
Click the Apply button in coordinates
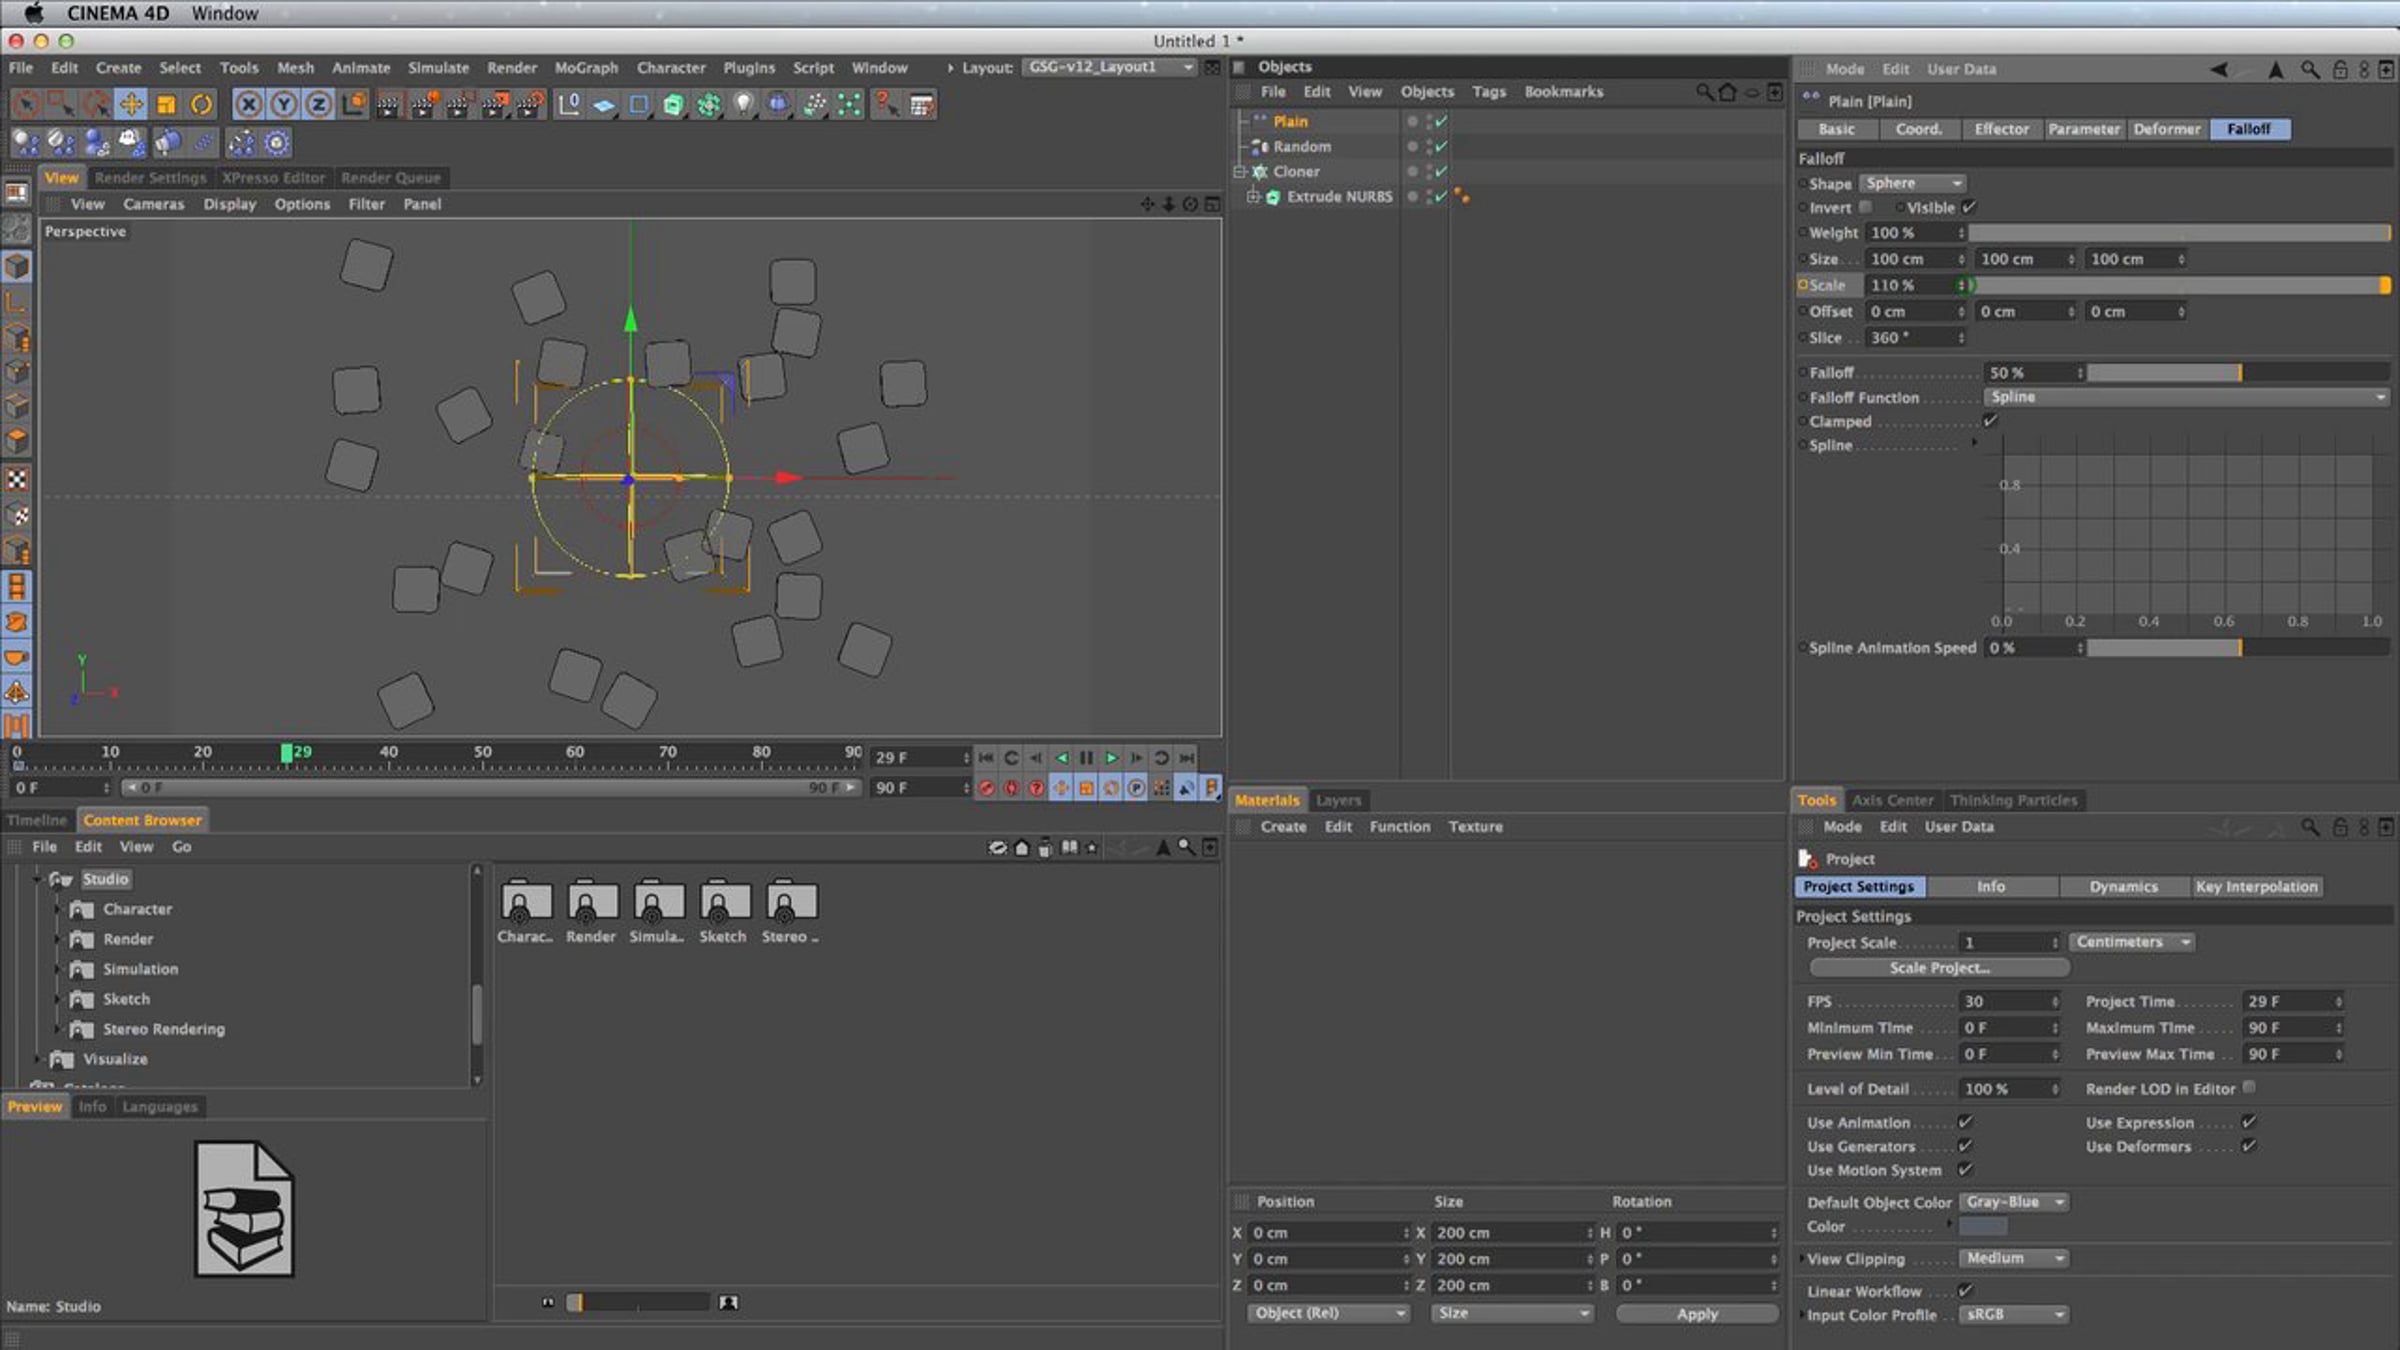(x=1697, y=1314)
